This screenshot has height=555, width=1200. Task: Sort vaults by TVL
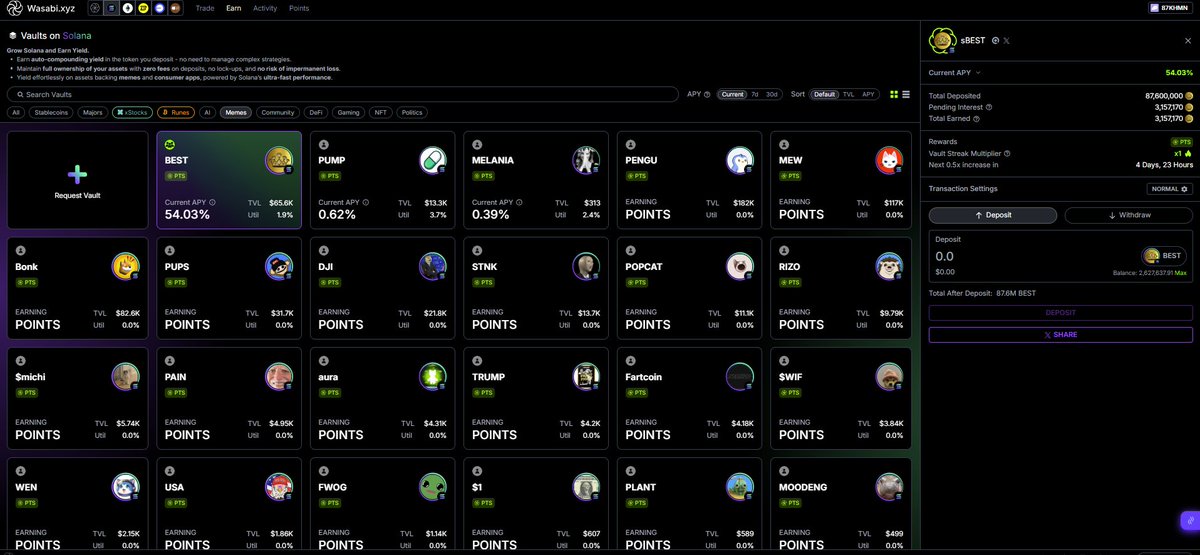pos(848,94)
